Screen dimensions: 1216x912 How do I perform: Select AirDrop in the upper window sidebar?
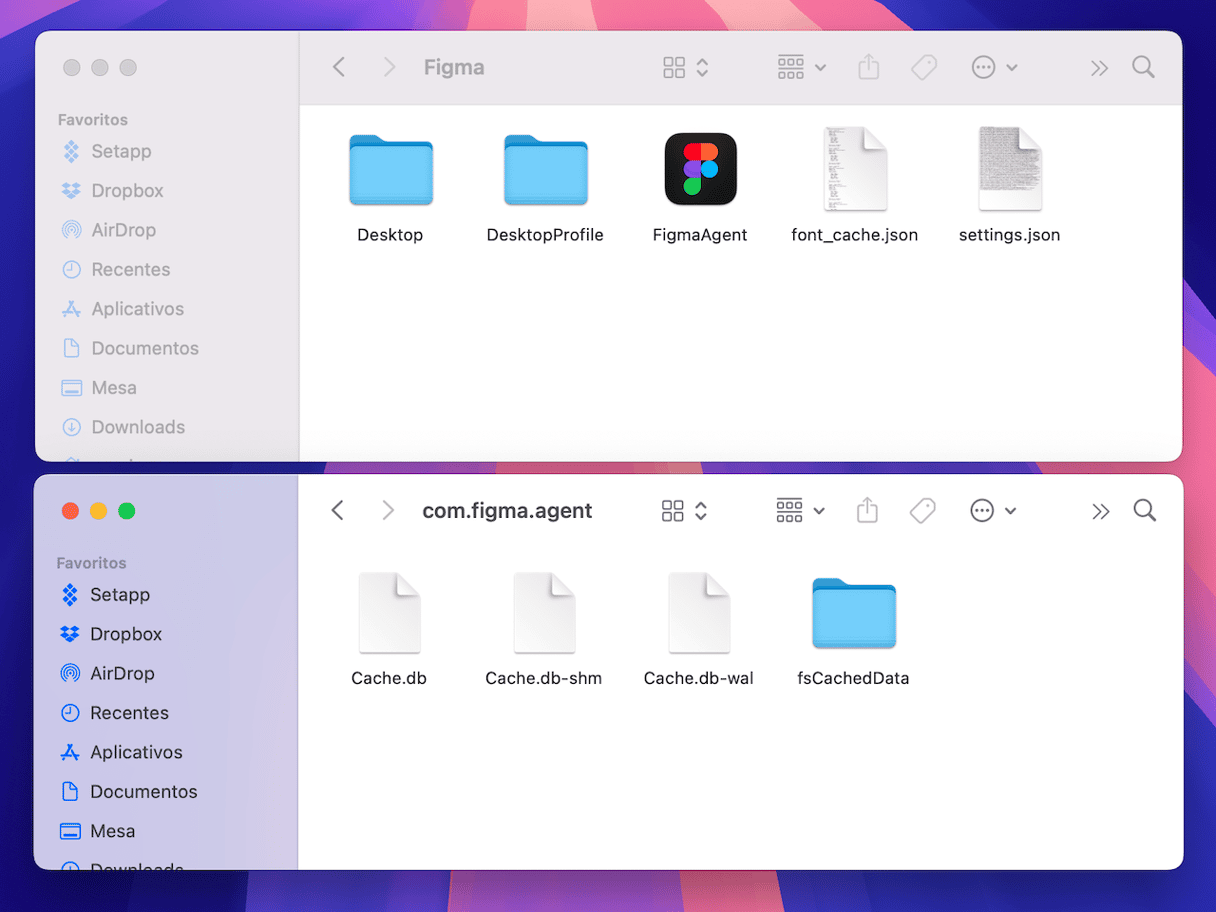(x=123, y=230)
